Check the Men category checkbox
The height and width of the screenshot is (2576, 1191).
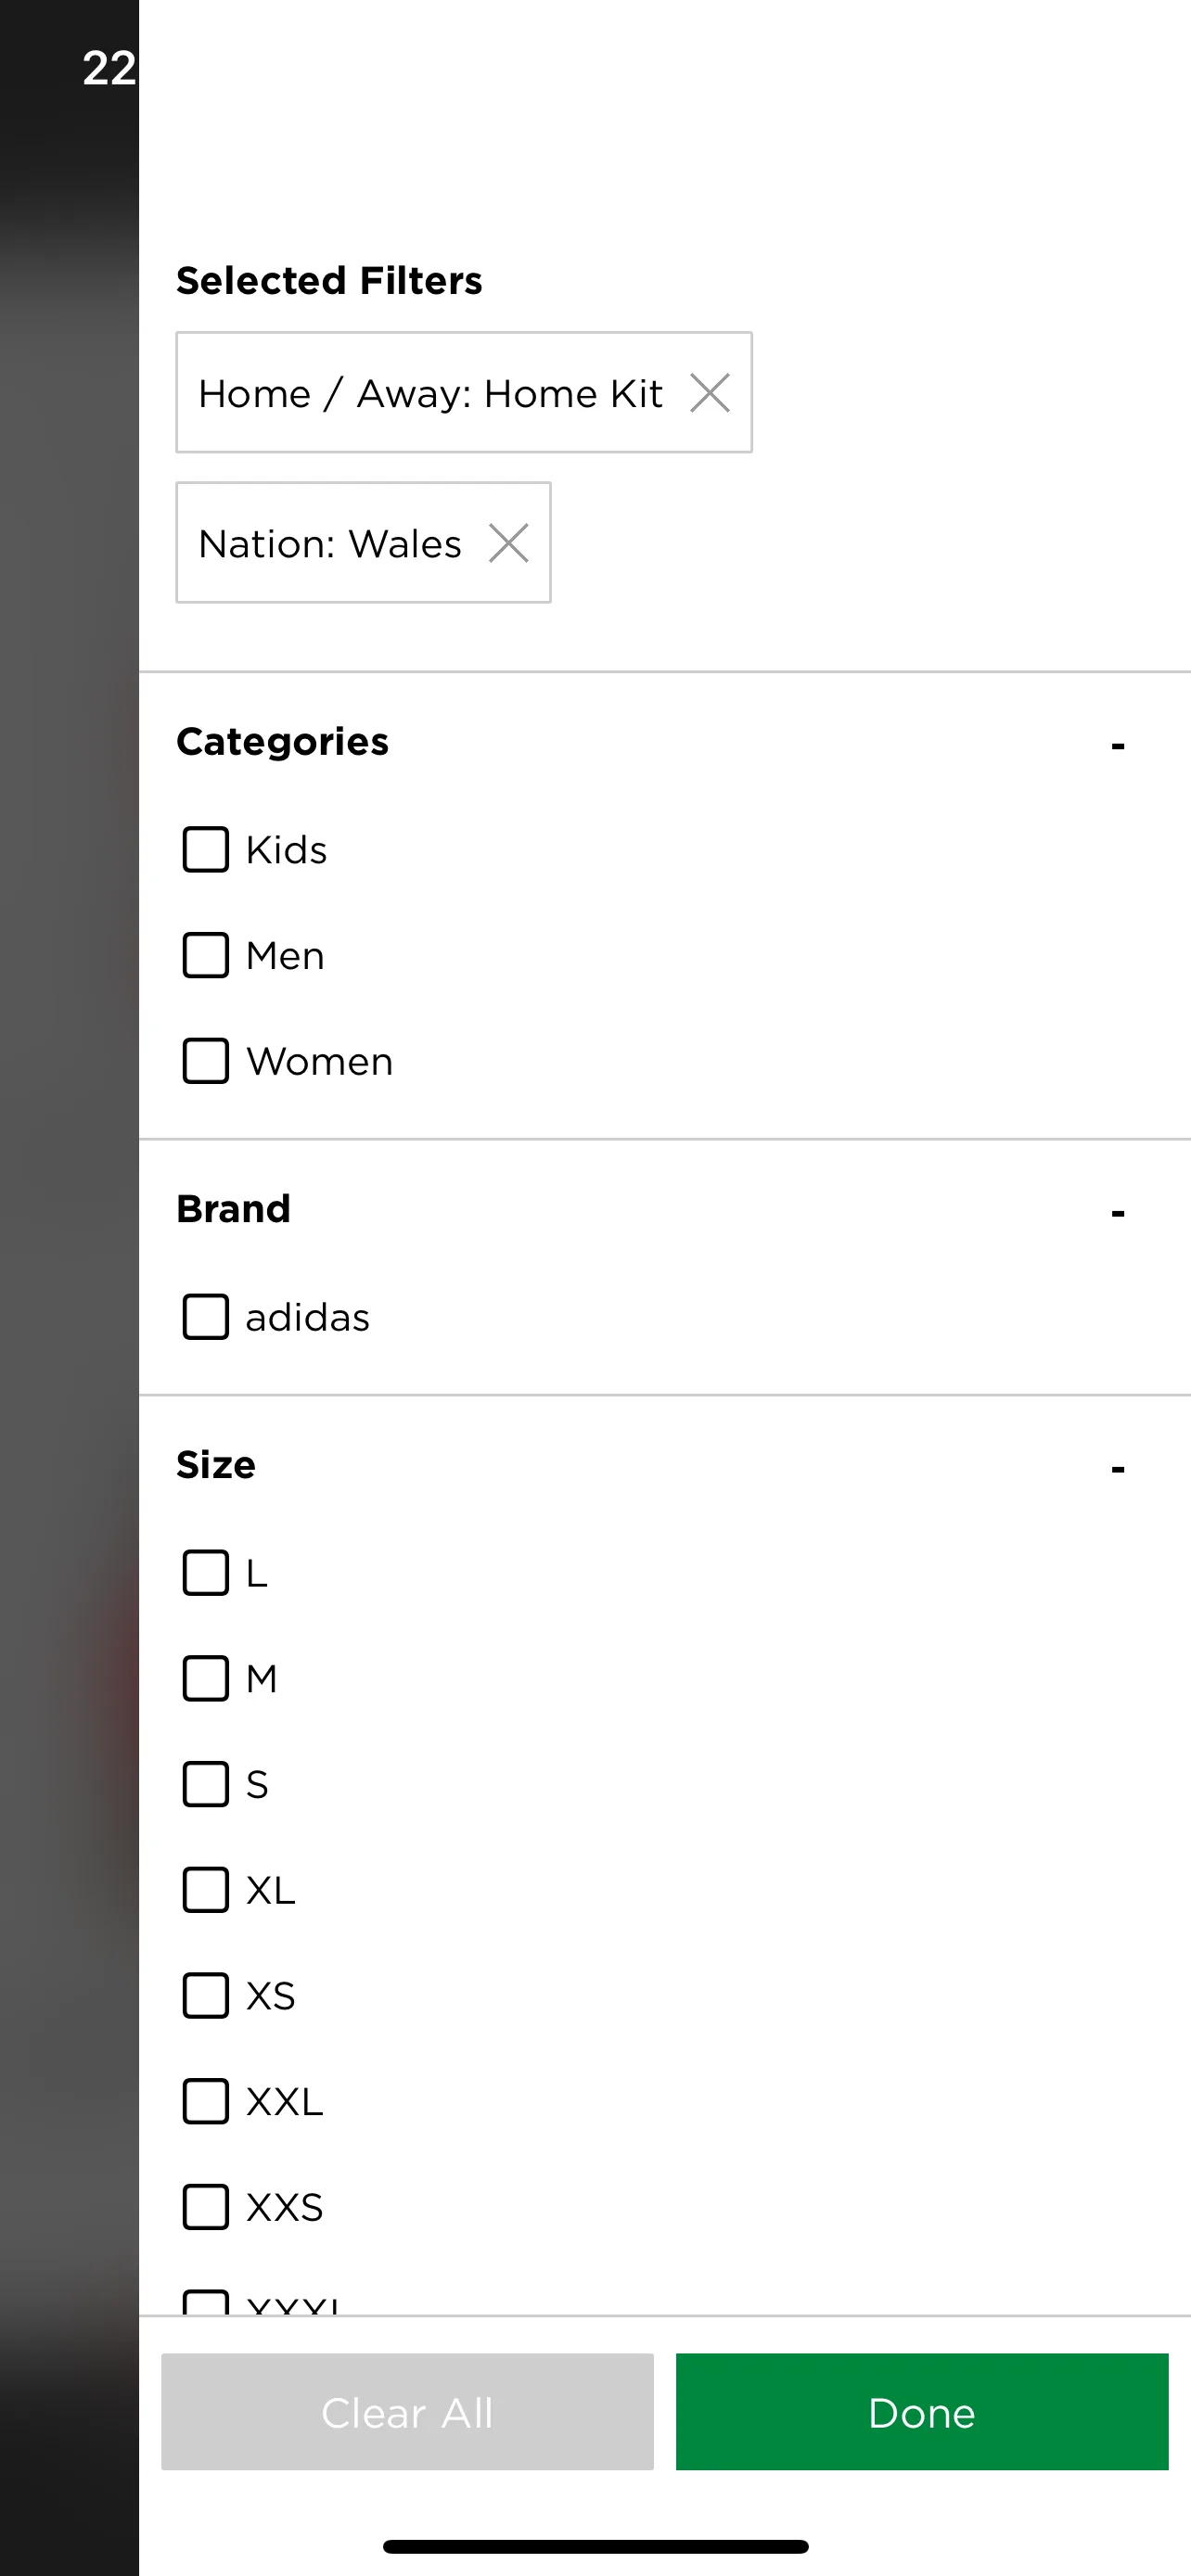click(x=206, y=955)
